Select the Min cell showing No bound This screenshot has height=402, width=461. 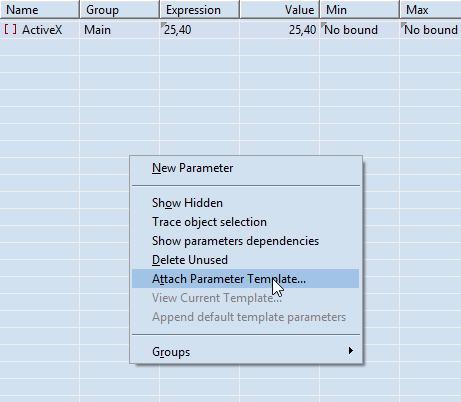click(360, 30)
